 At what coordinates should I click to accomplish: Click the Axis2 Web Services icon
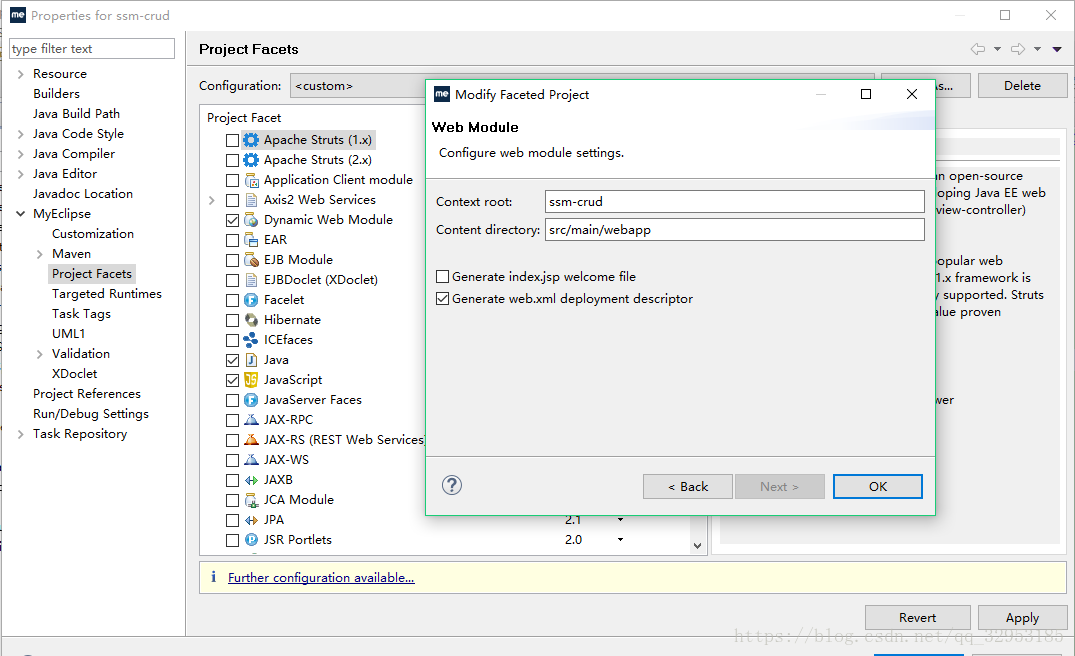pos(252,200)
